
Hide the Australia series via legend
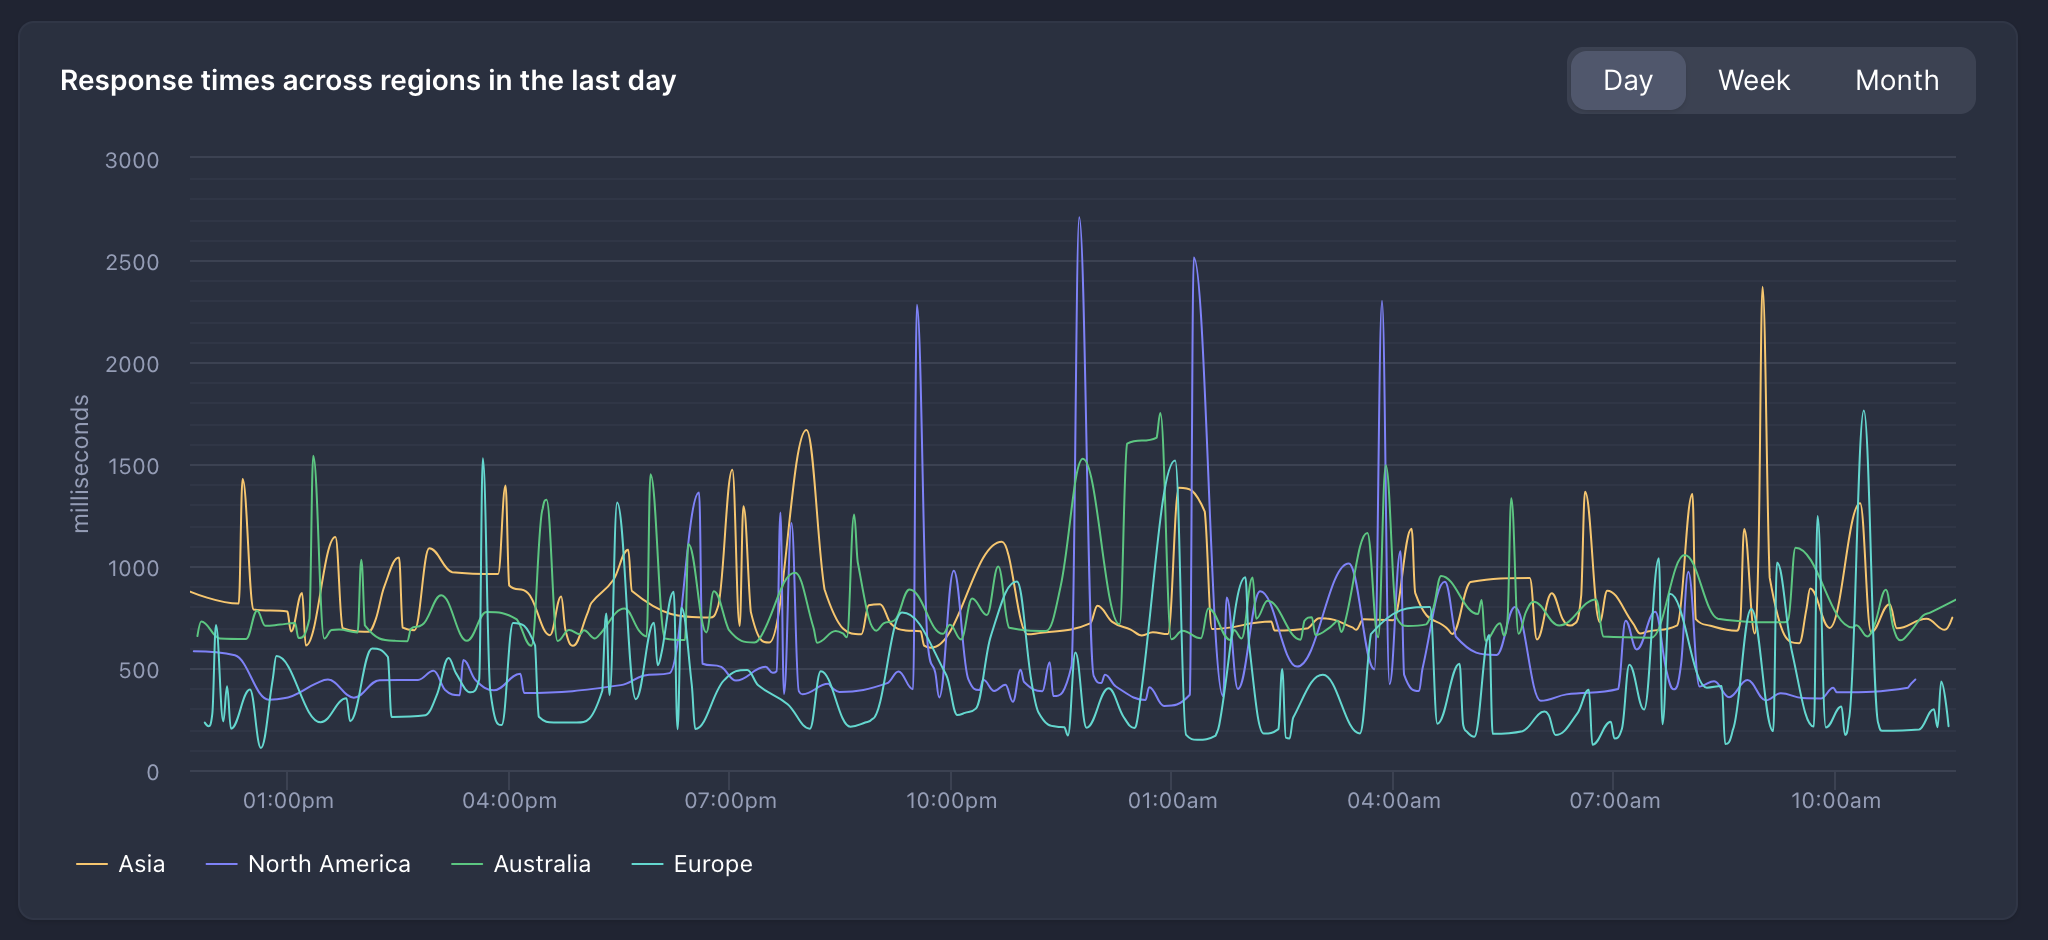(542, 864)
